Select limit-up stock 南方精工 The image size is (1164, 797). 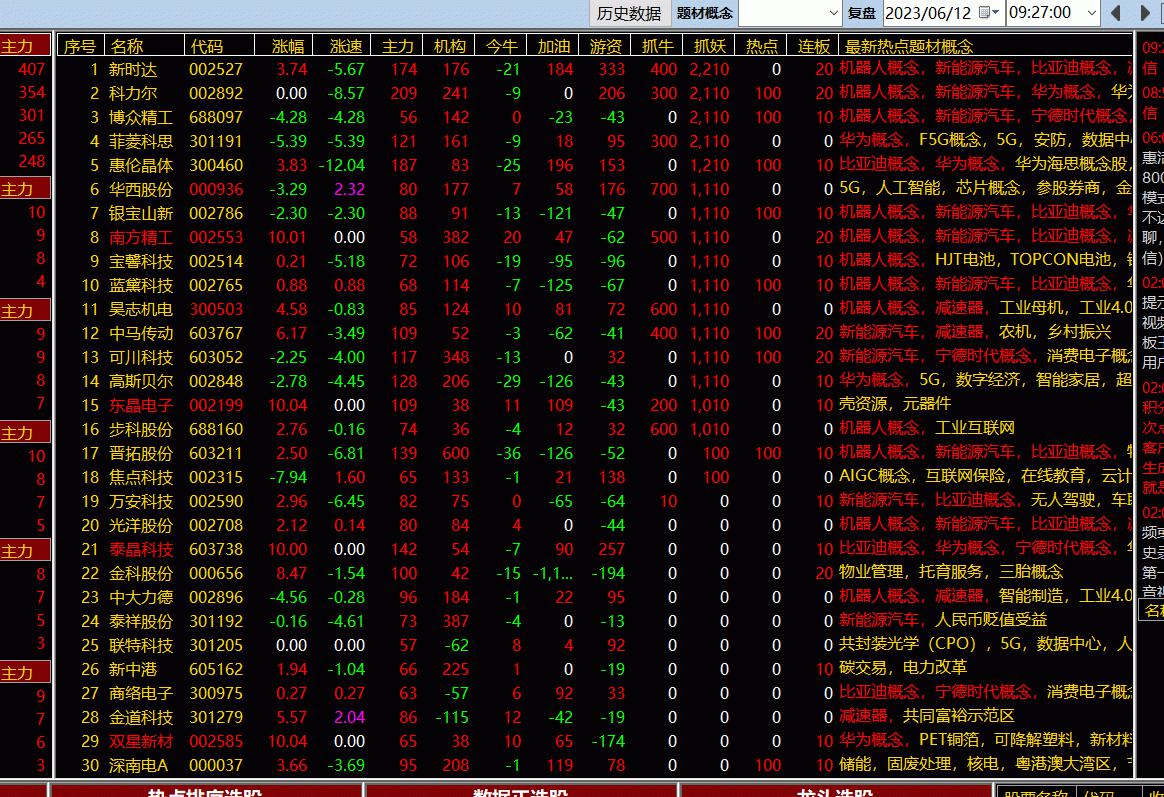pyautogui.click(x=595, y=237)
